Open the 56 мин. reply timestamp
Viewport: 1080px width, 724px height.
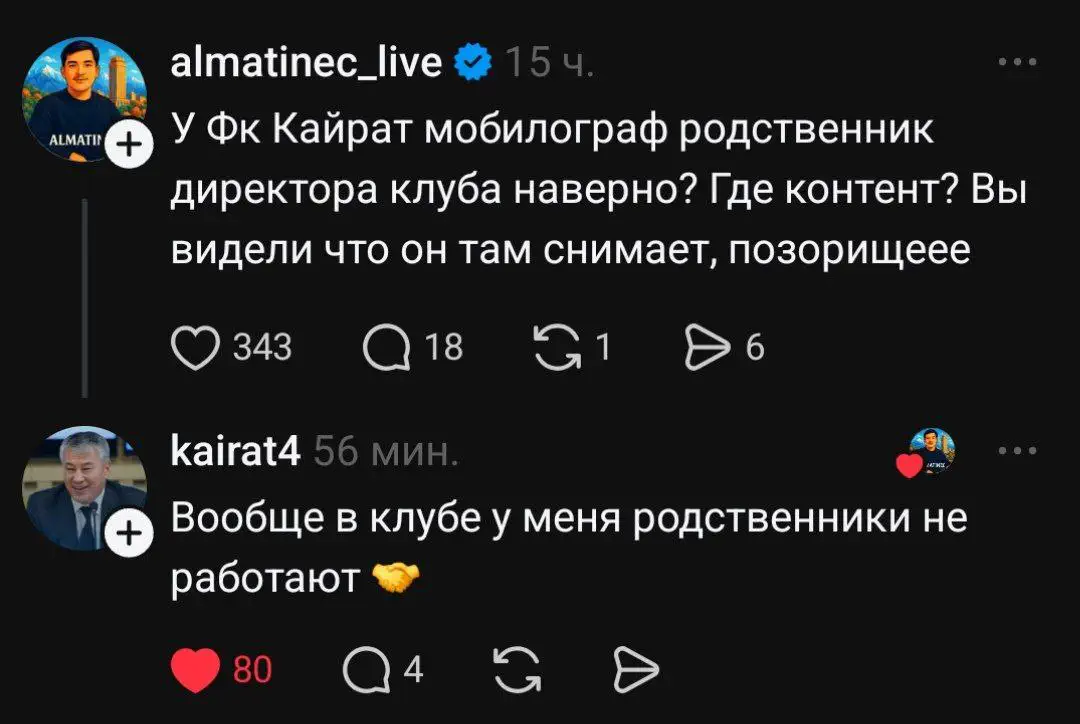coord(386,452)
